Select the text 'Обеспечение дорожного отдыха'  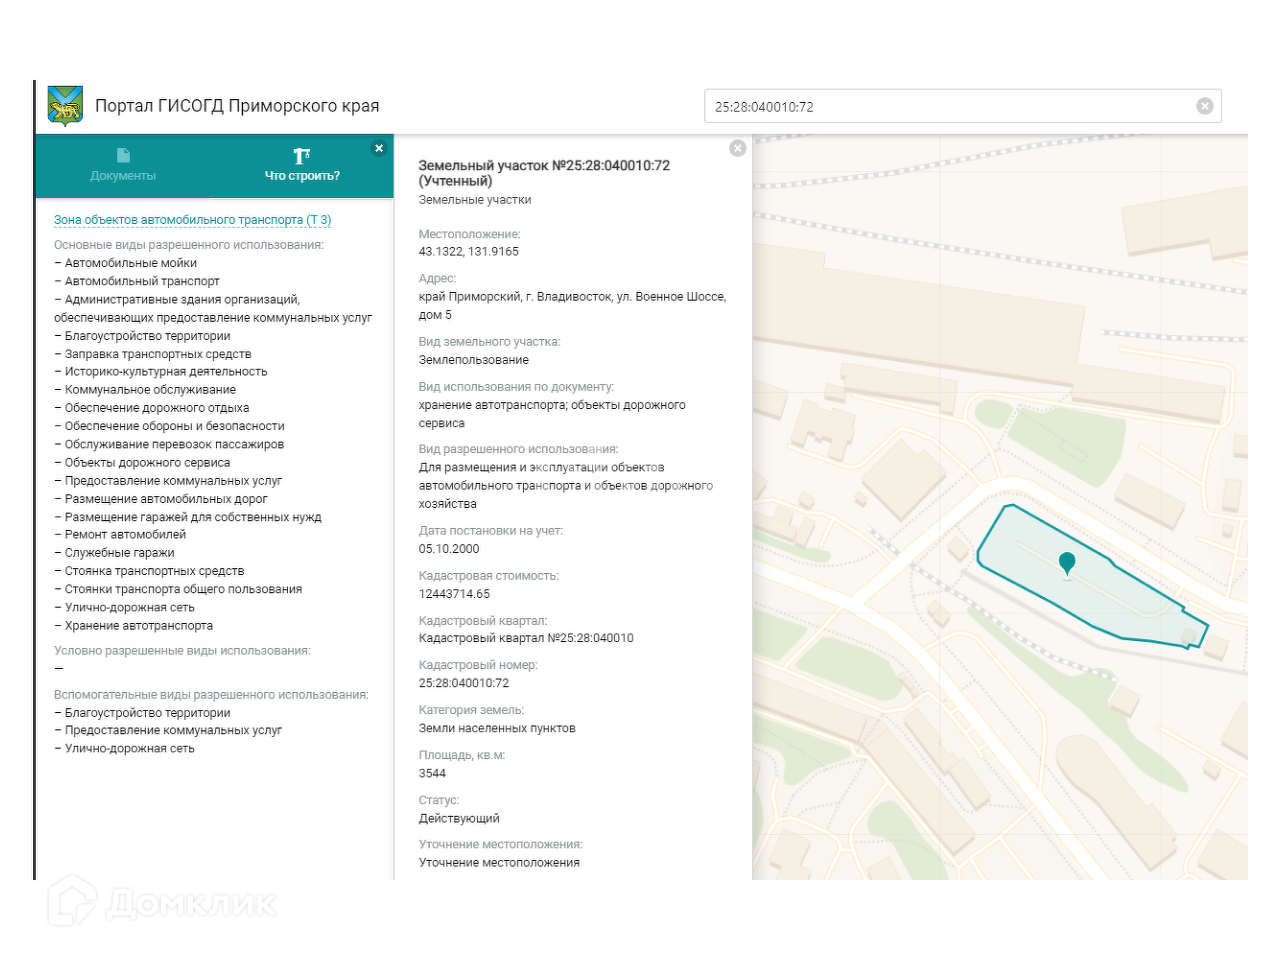point(157,408)
